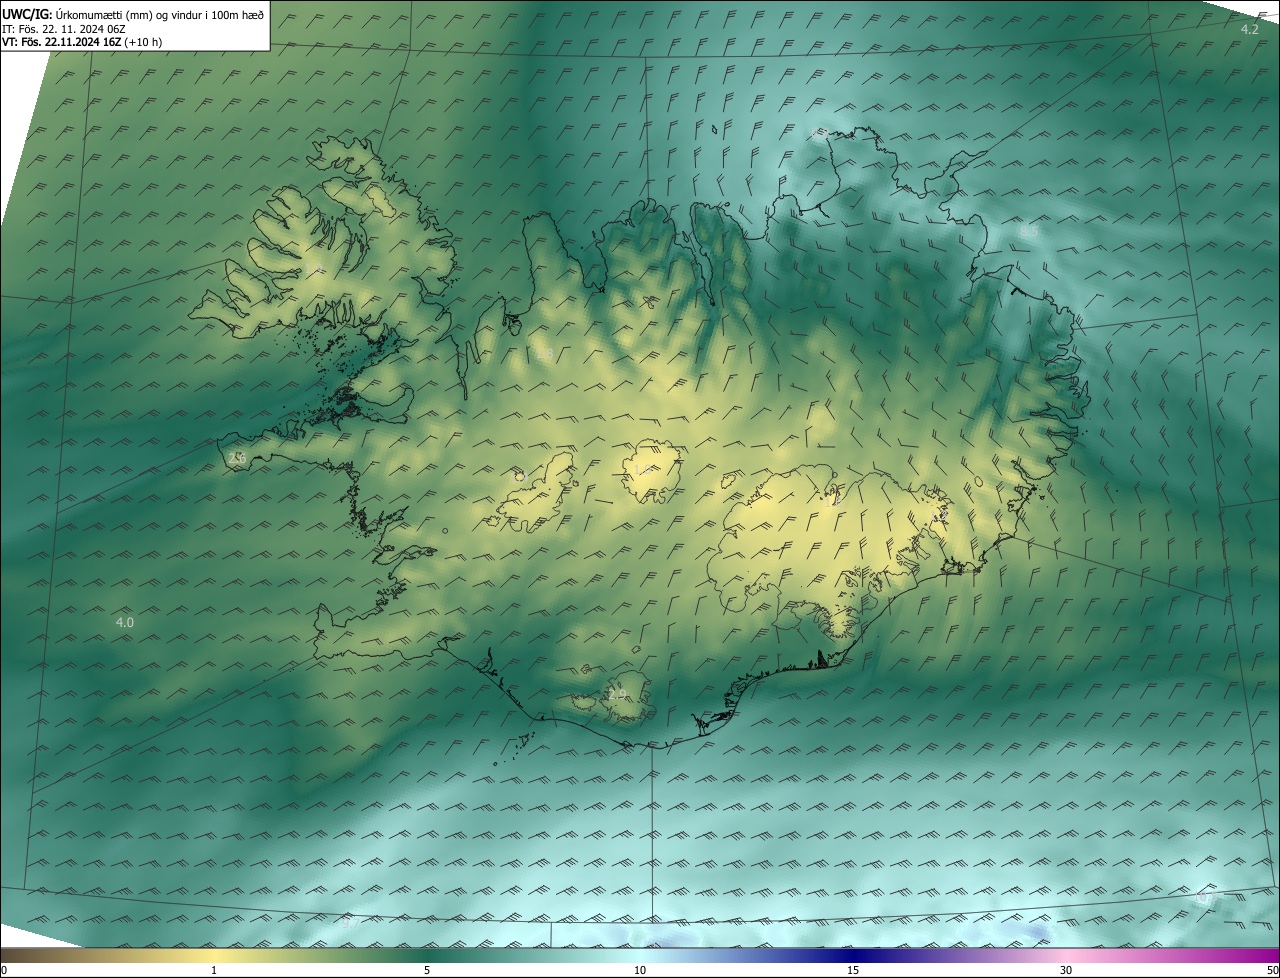Click inside the round Hofsjökull glacier outline
The image size is (1280, 978).
coord(652,472)
